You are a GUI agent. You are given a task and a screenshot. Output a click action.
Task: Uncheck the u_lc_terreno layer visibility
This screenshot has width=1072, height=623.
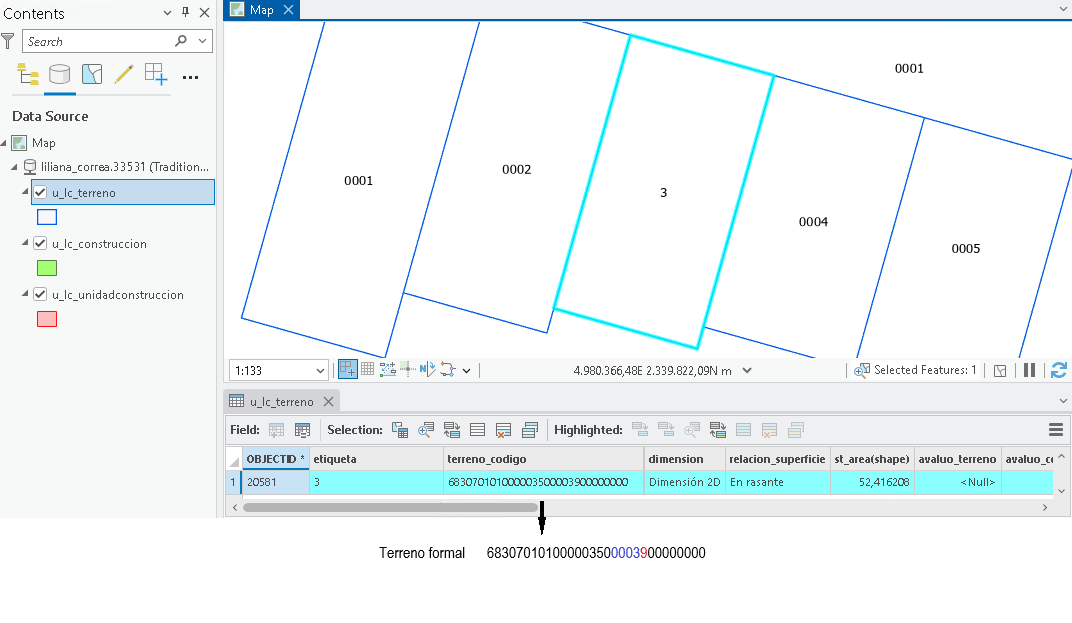point(40,192)
